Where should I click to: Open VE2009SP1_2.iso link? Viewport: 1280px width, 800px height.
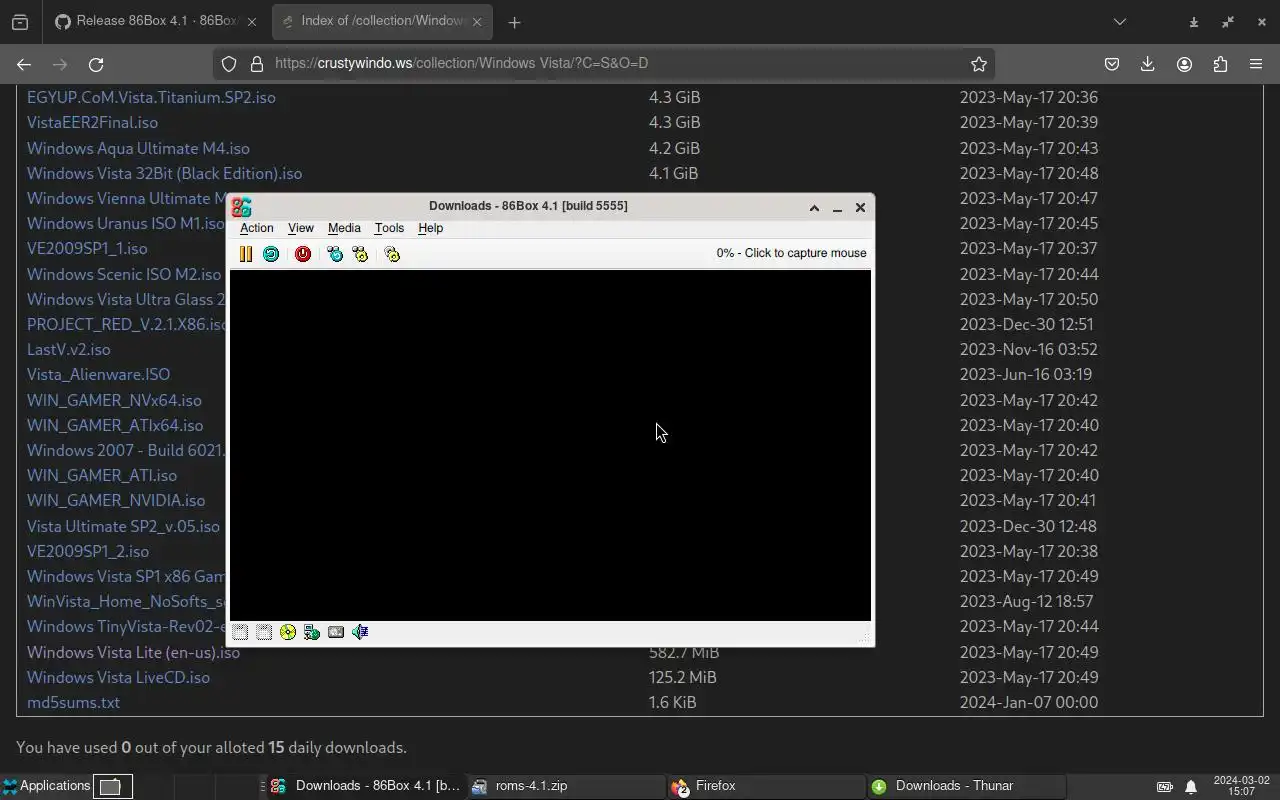point(88,551)
